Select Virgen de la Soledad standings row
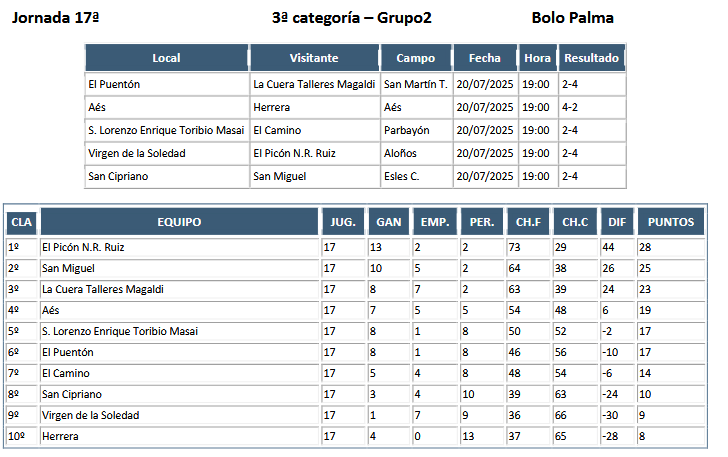This screenshot has width=728, height=457. (x=356, y=415)
